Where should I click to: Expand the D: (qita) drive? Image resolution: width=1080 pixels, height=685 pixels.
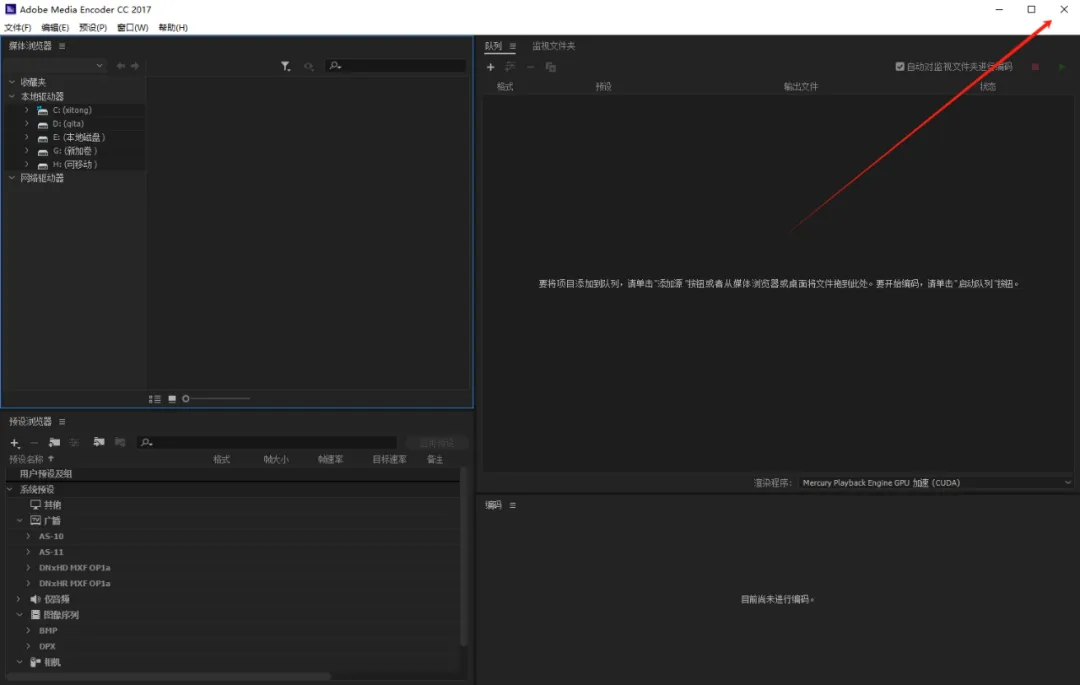[x=27, y=124]
